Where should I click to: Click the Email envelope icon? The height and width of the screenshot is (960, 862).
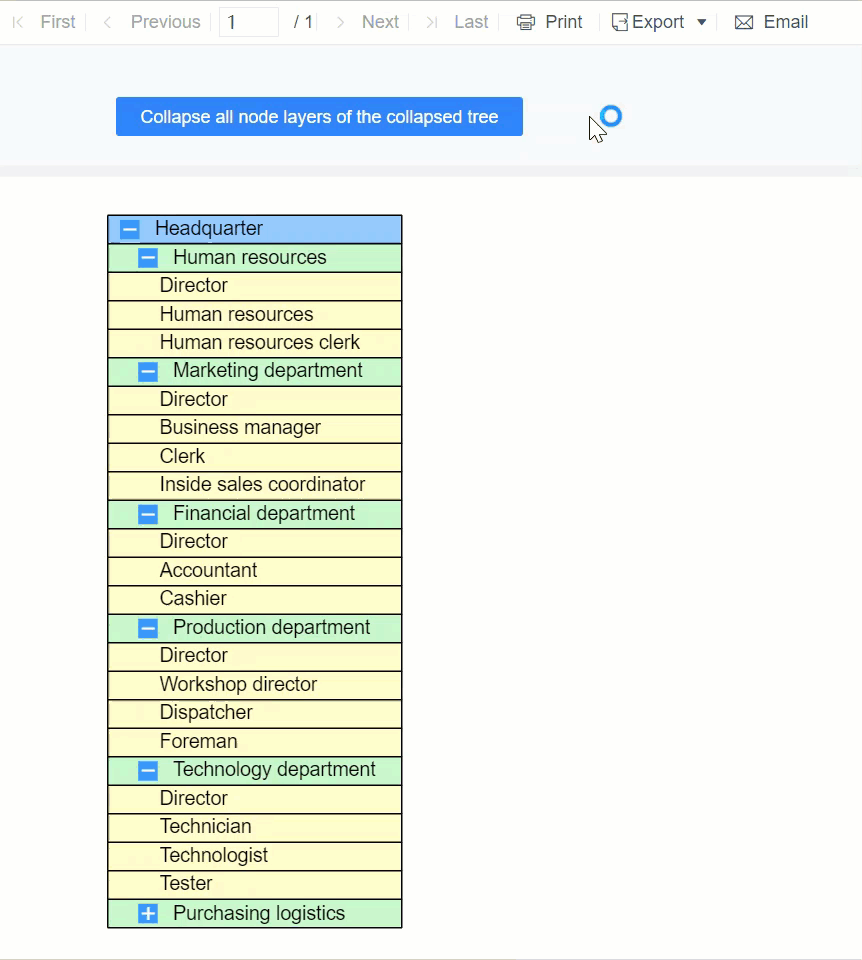click(744, 23)
